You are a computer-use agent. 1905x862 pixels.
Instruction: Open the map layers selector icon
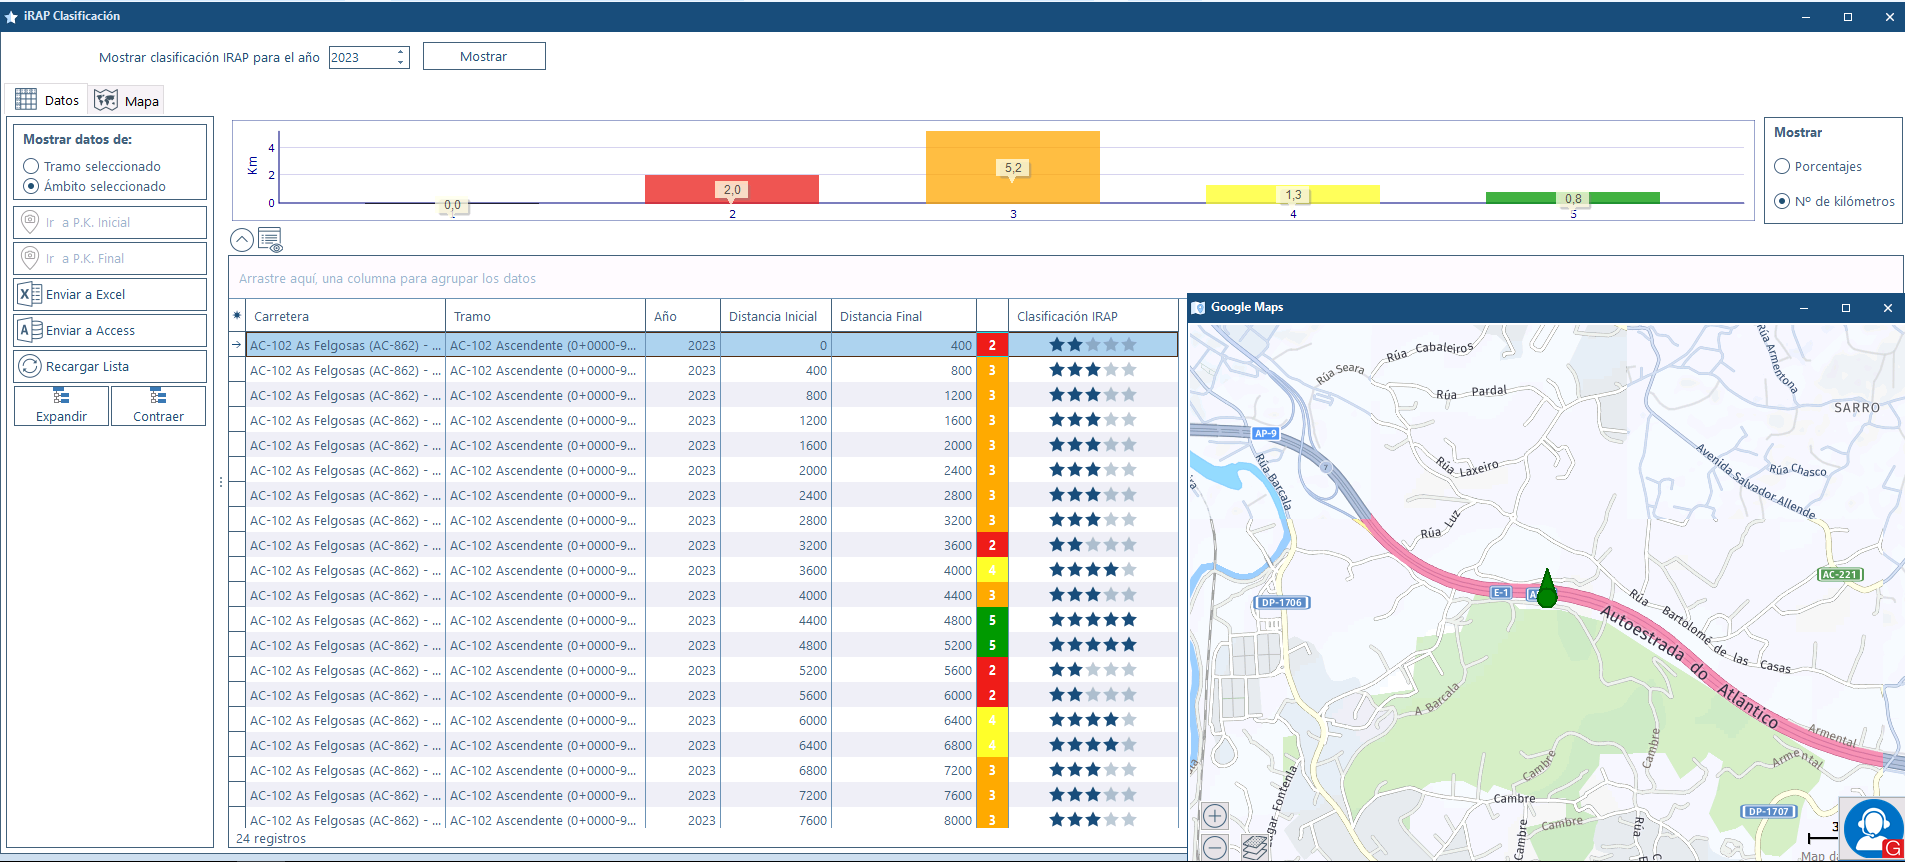point(1254,848)
